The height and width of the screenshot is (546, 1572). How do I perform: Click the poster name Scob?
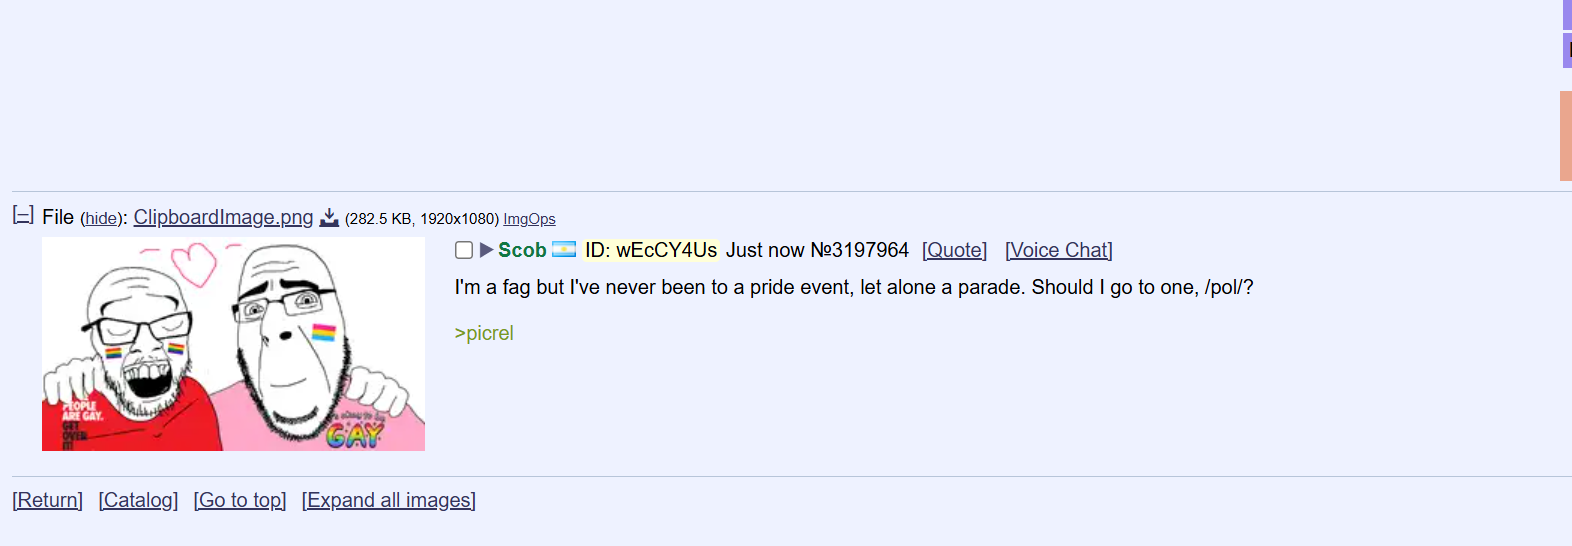522,250
